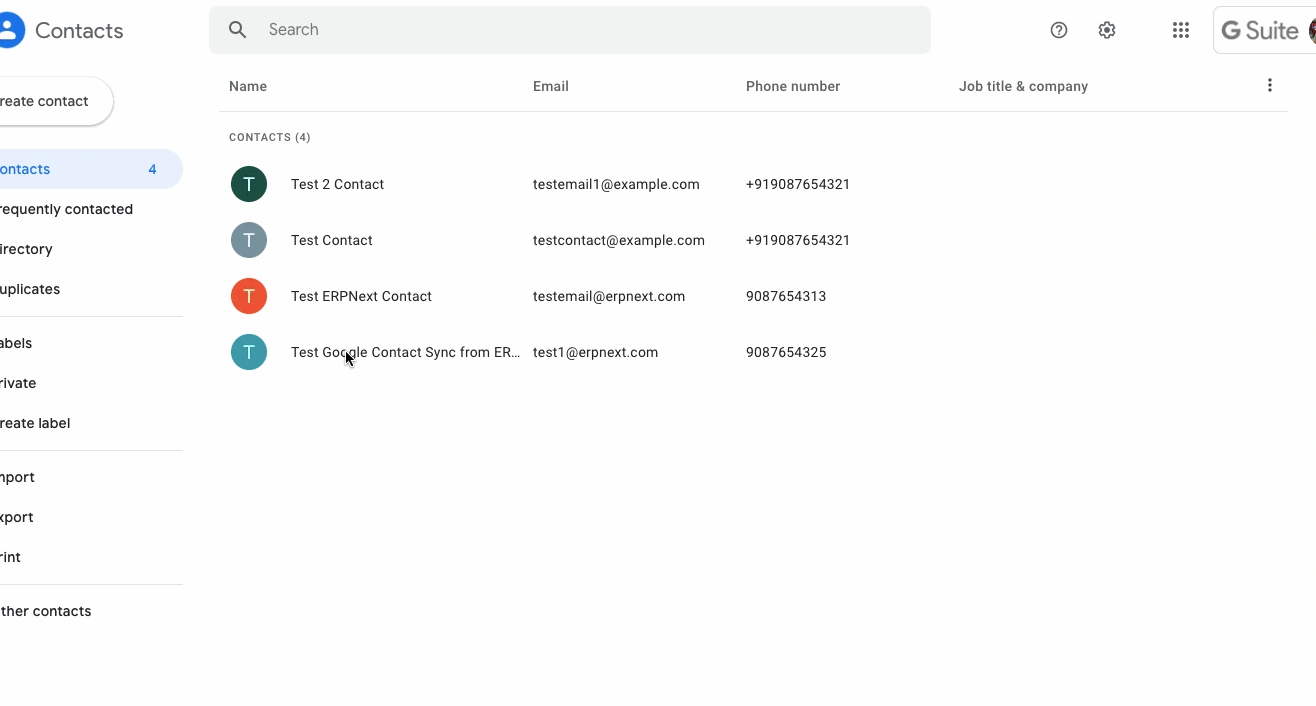Open the Contacts home logo icon
Screen dimensions: 1316x706
pos(12,29)
